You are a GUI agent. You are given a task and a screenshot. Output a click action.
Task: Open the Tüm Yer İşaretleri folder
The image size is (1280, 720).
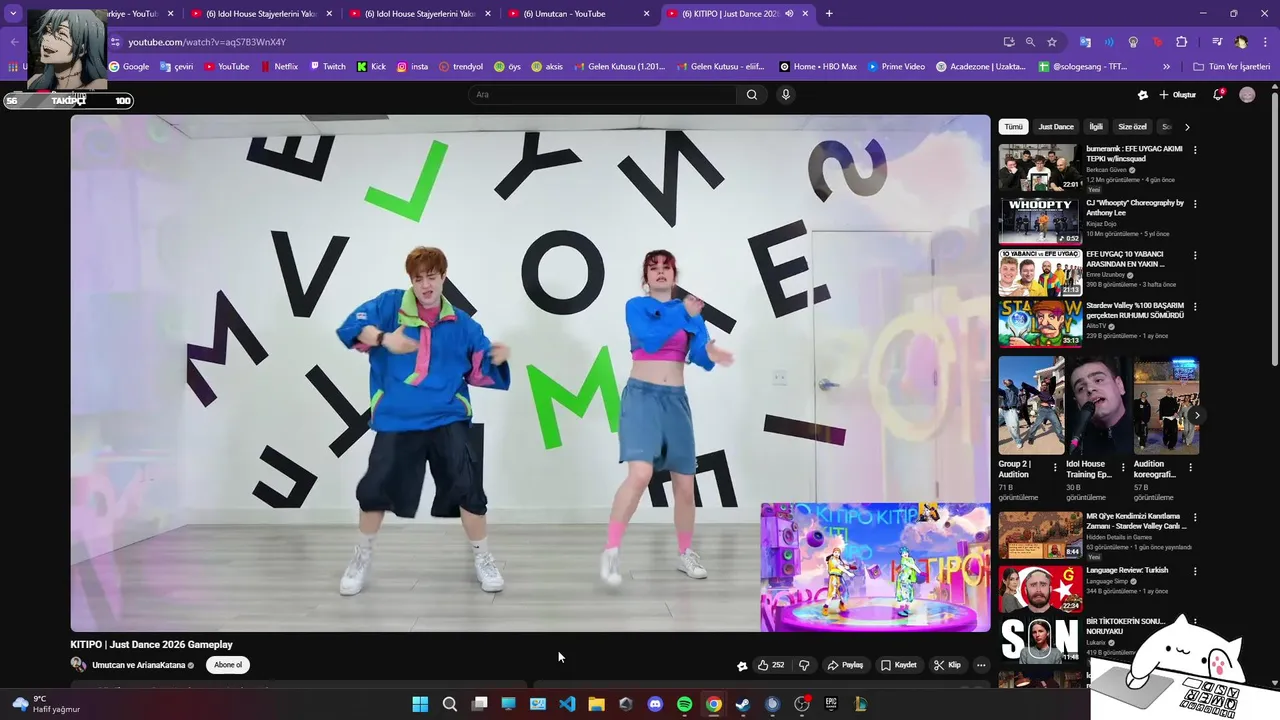tap(1231, 67)
